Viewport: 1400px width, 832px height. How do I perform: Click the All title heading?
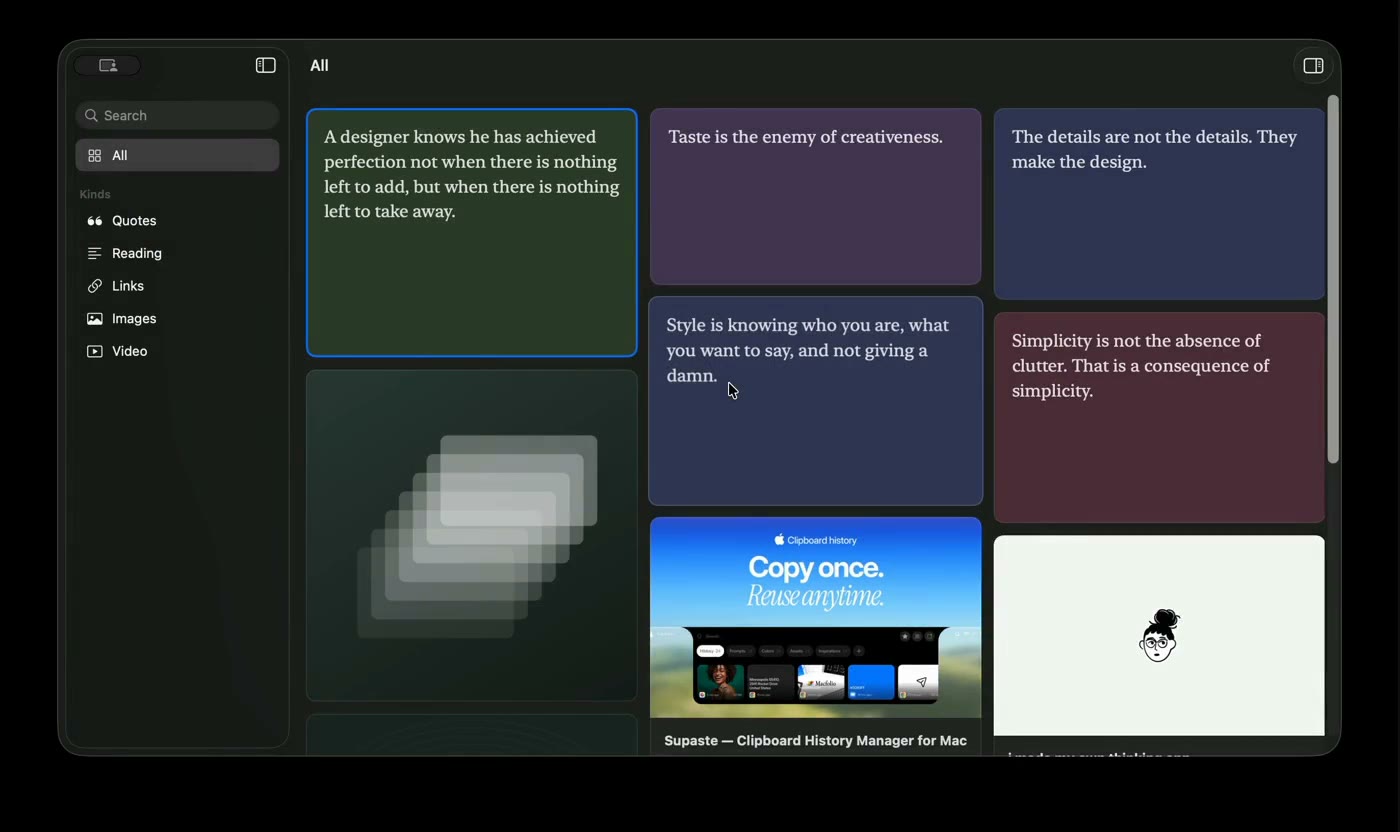(x=319, y=66)
